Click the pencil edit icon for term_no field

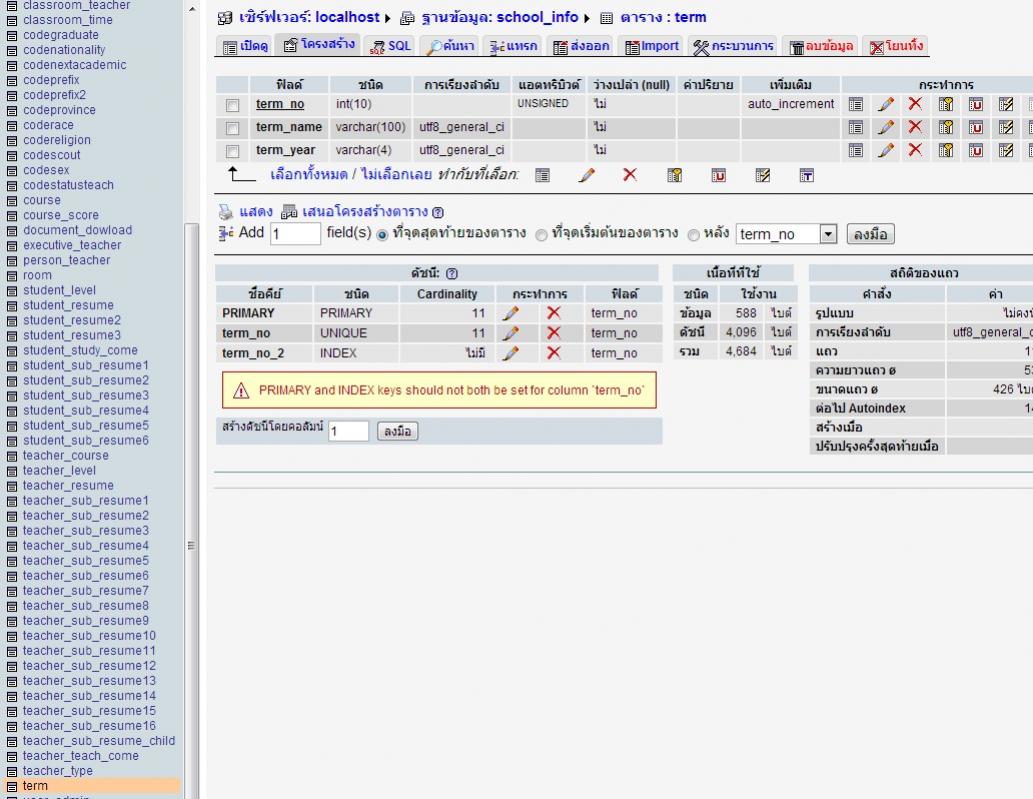(x=885, y=104)
